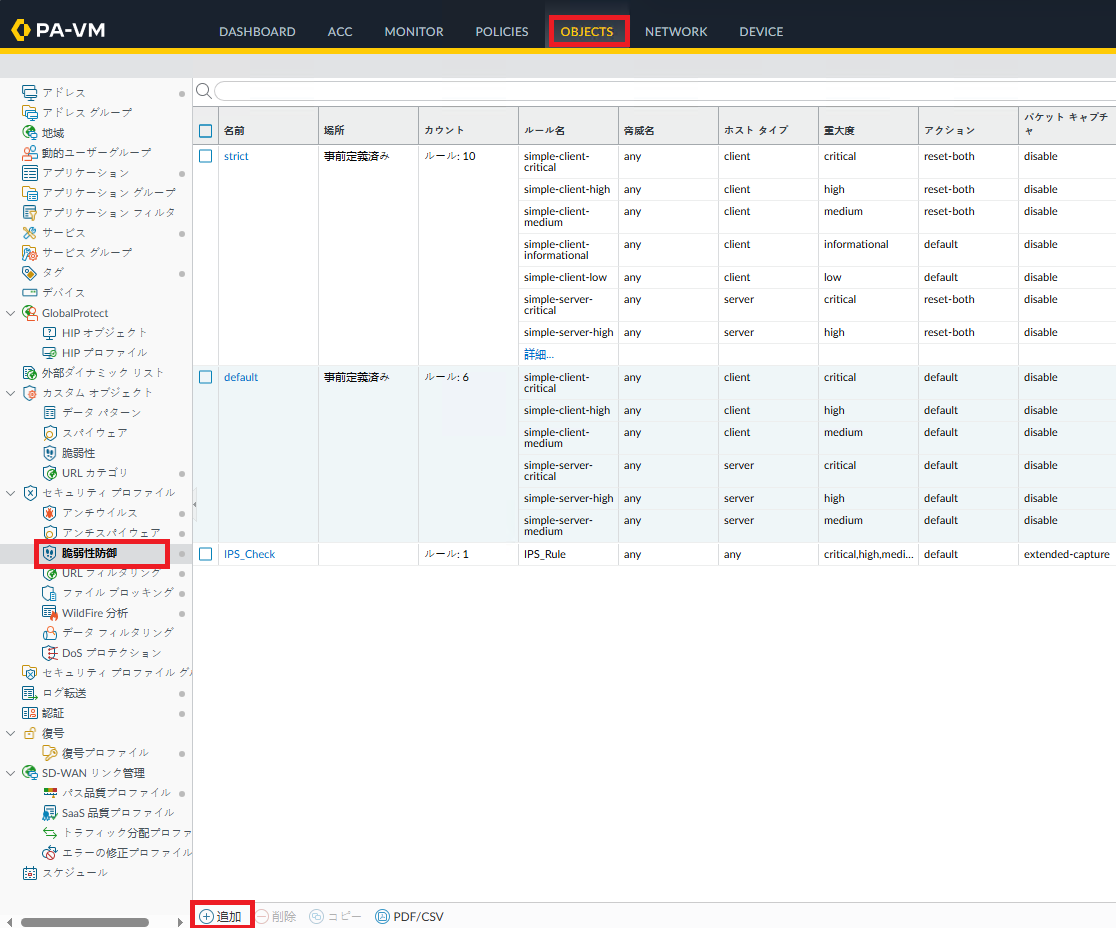
Task: Check the default profile checkbox
Action: [206, 377]
